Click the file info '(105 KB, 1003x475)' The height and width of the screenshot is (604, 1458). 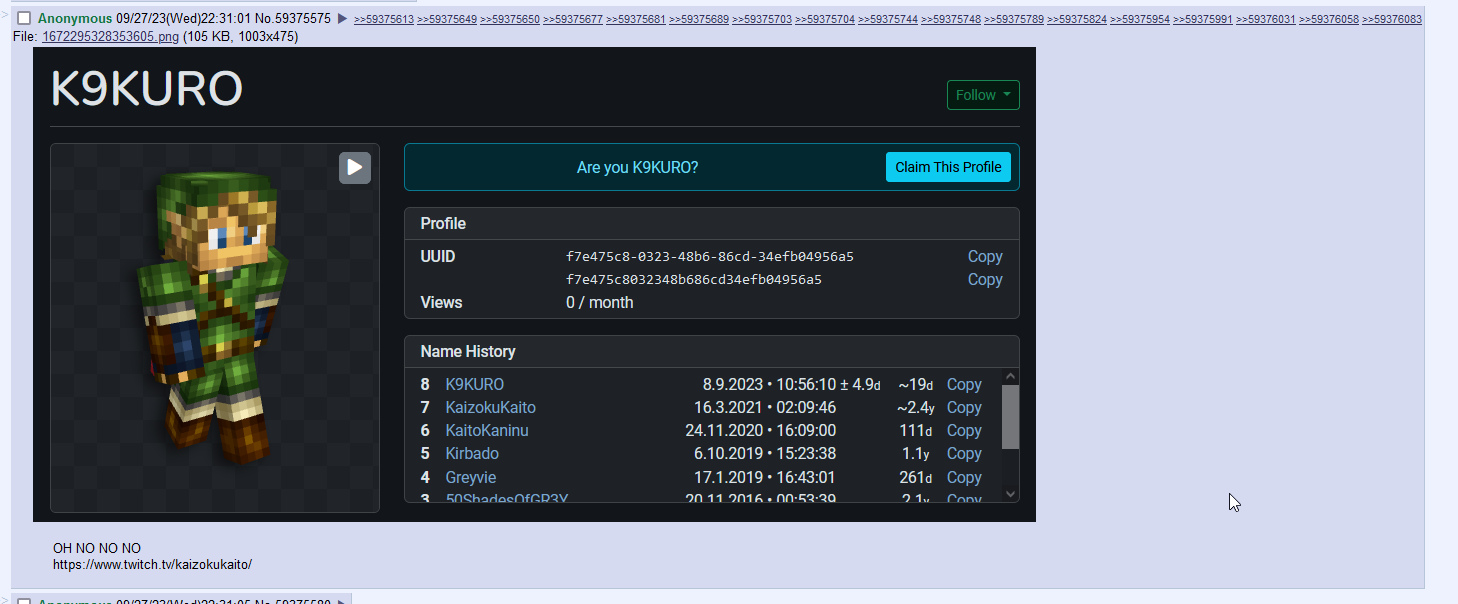[241, 37]
